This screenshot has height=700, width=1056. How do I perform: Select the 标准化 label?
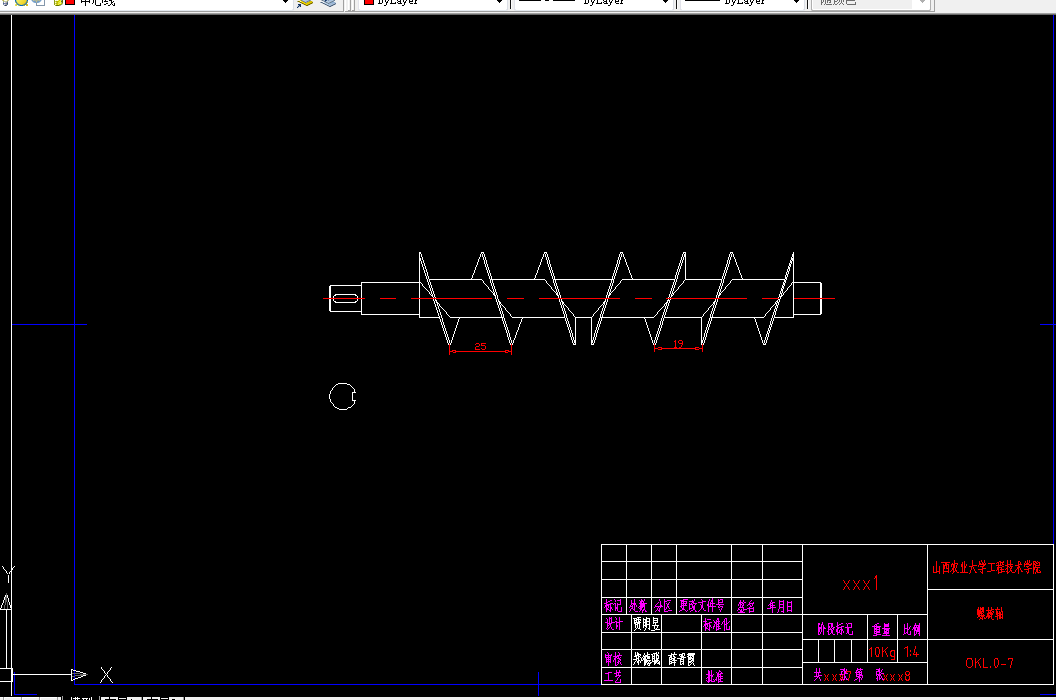(717, 624)
